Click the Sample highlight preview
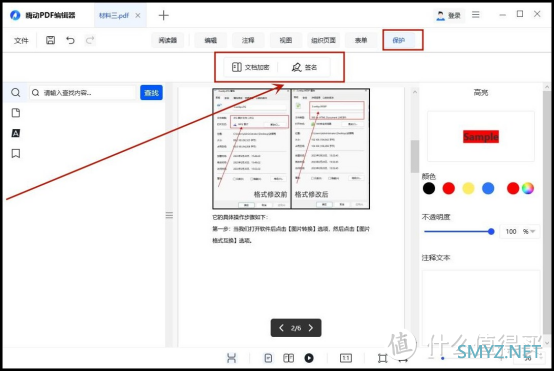Screen dimensions: 554x371 point(481,137)
